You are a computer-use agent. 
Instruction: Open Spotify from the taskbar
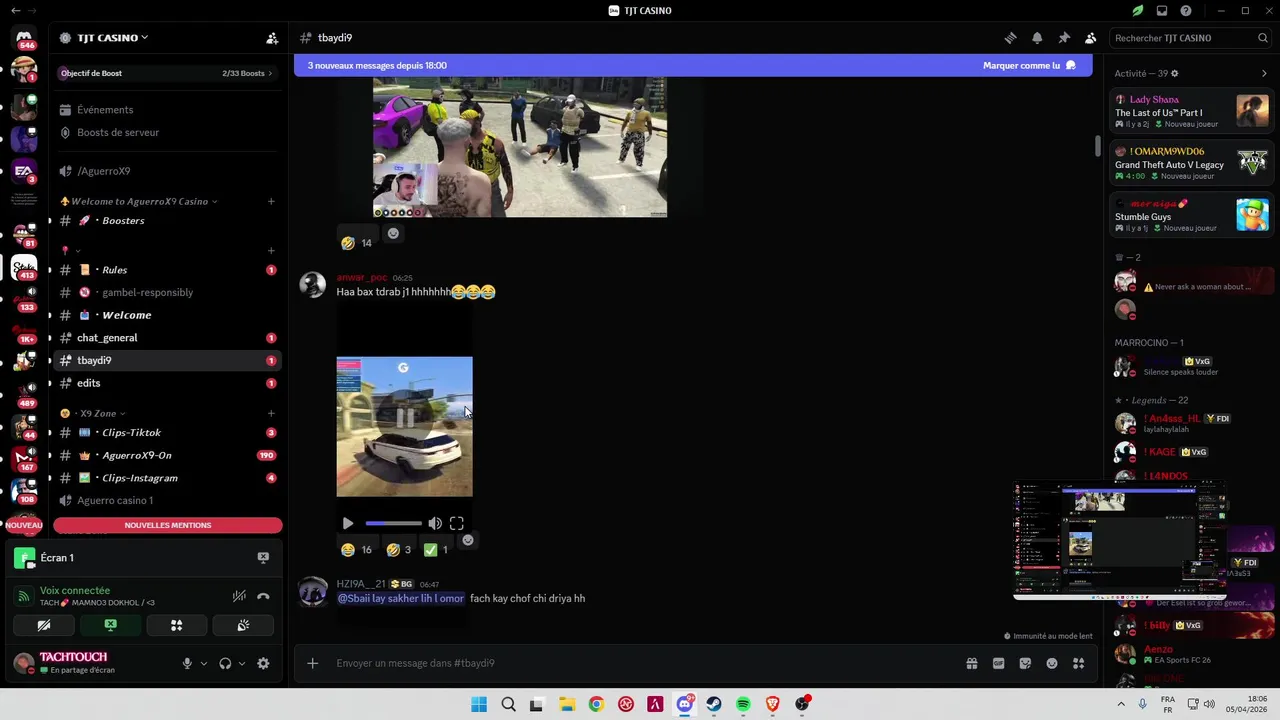pos(743,704)
